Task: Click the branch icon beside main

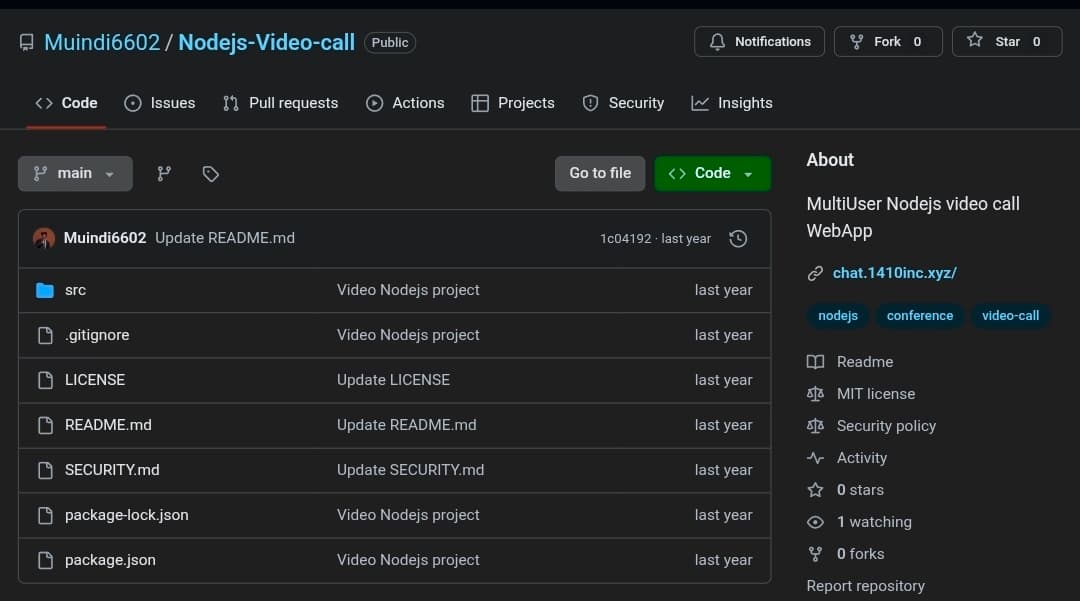Action: point(163,173)
